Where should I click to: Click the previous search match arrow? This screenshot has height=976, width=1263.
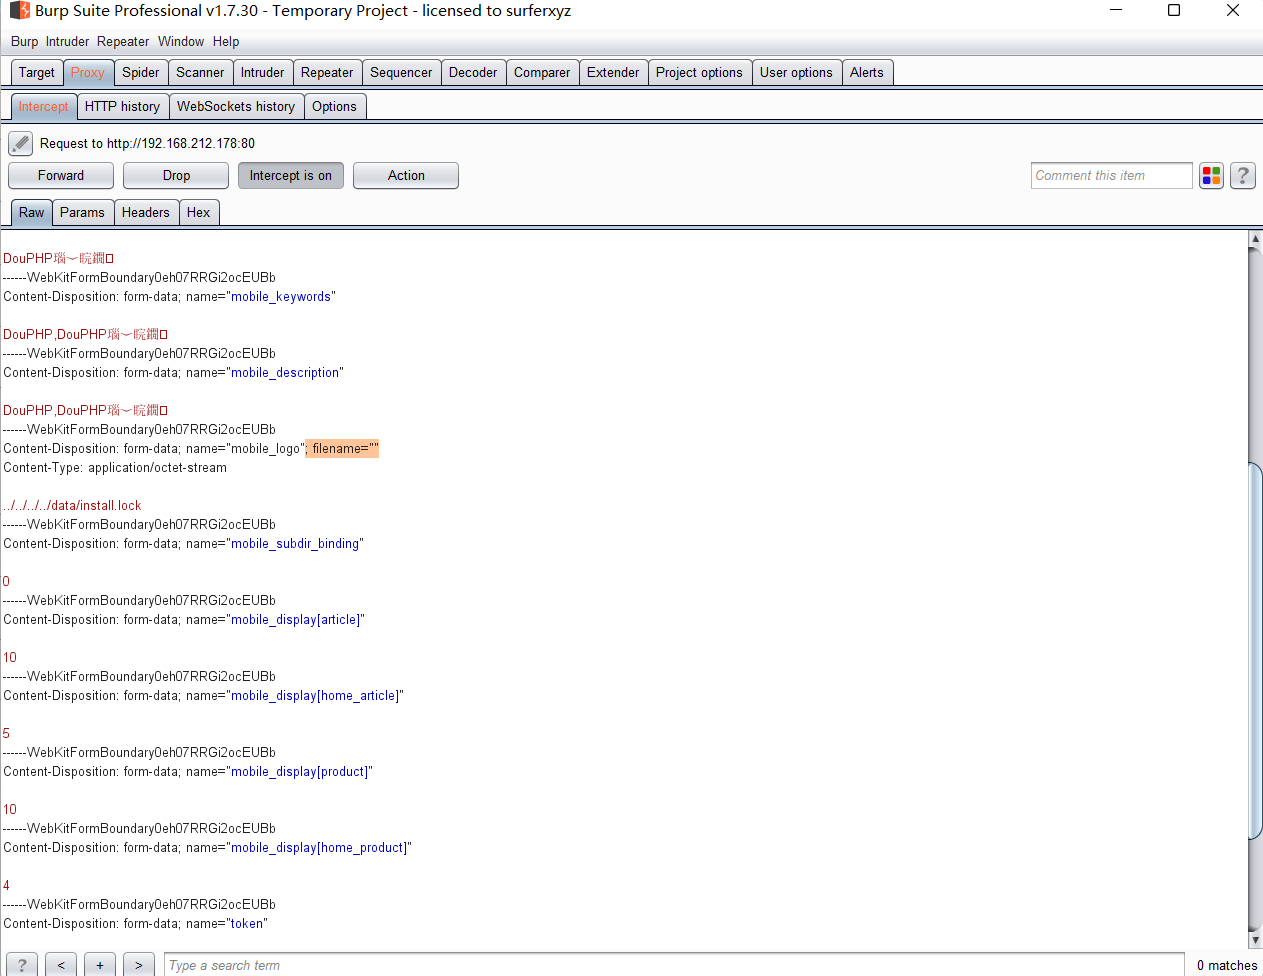60,964
